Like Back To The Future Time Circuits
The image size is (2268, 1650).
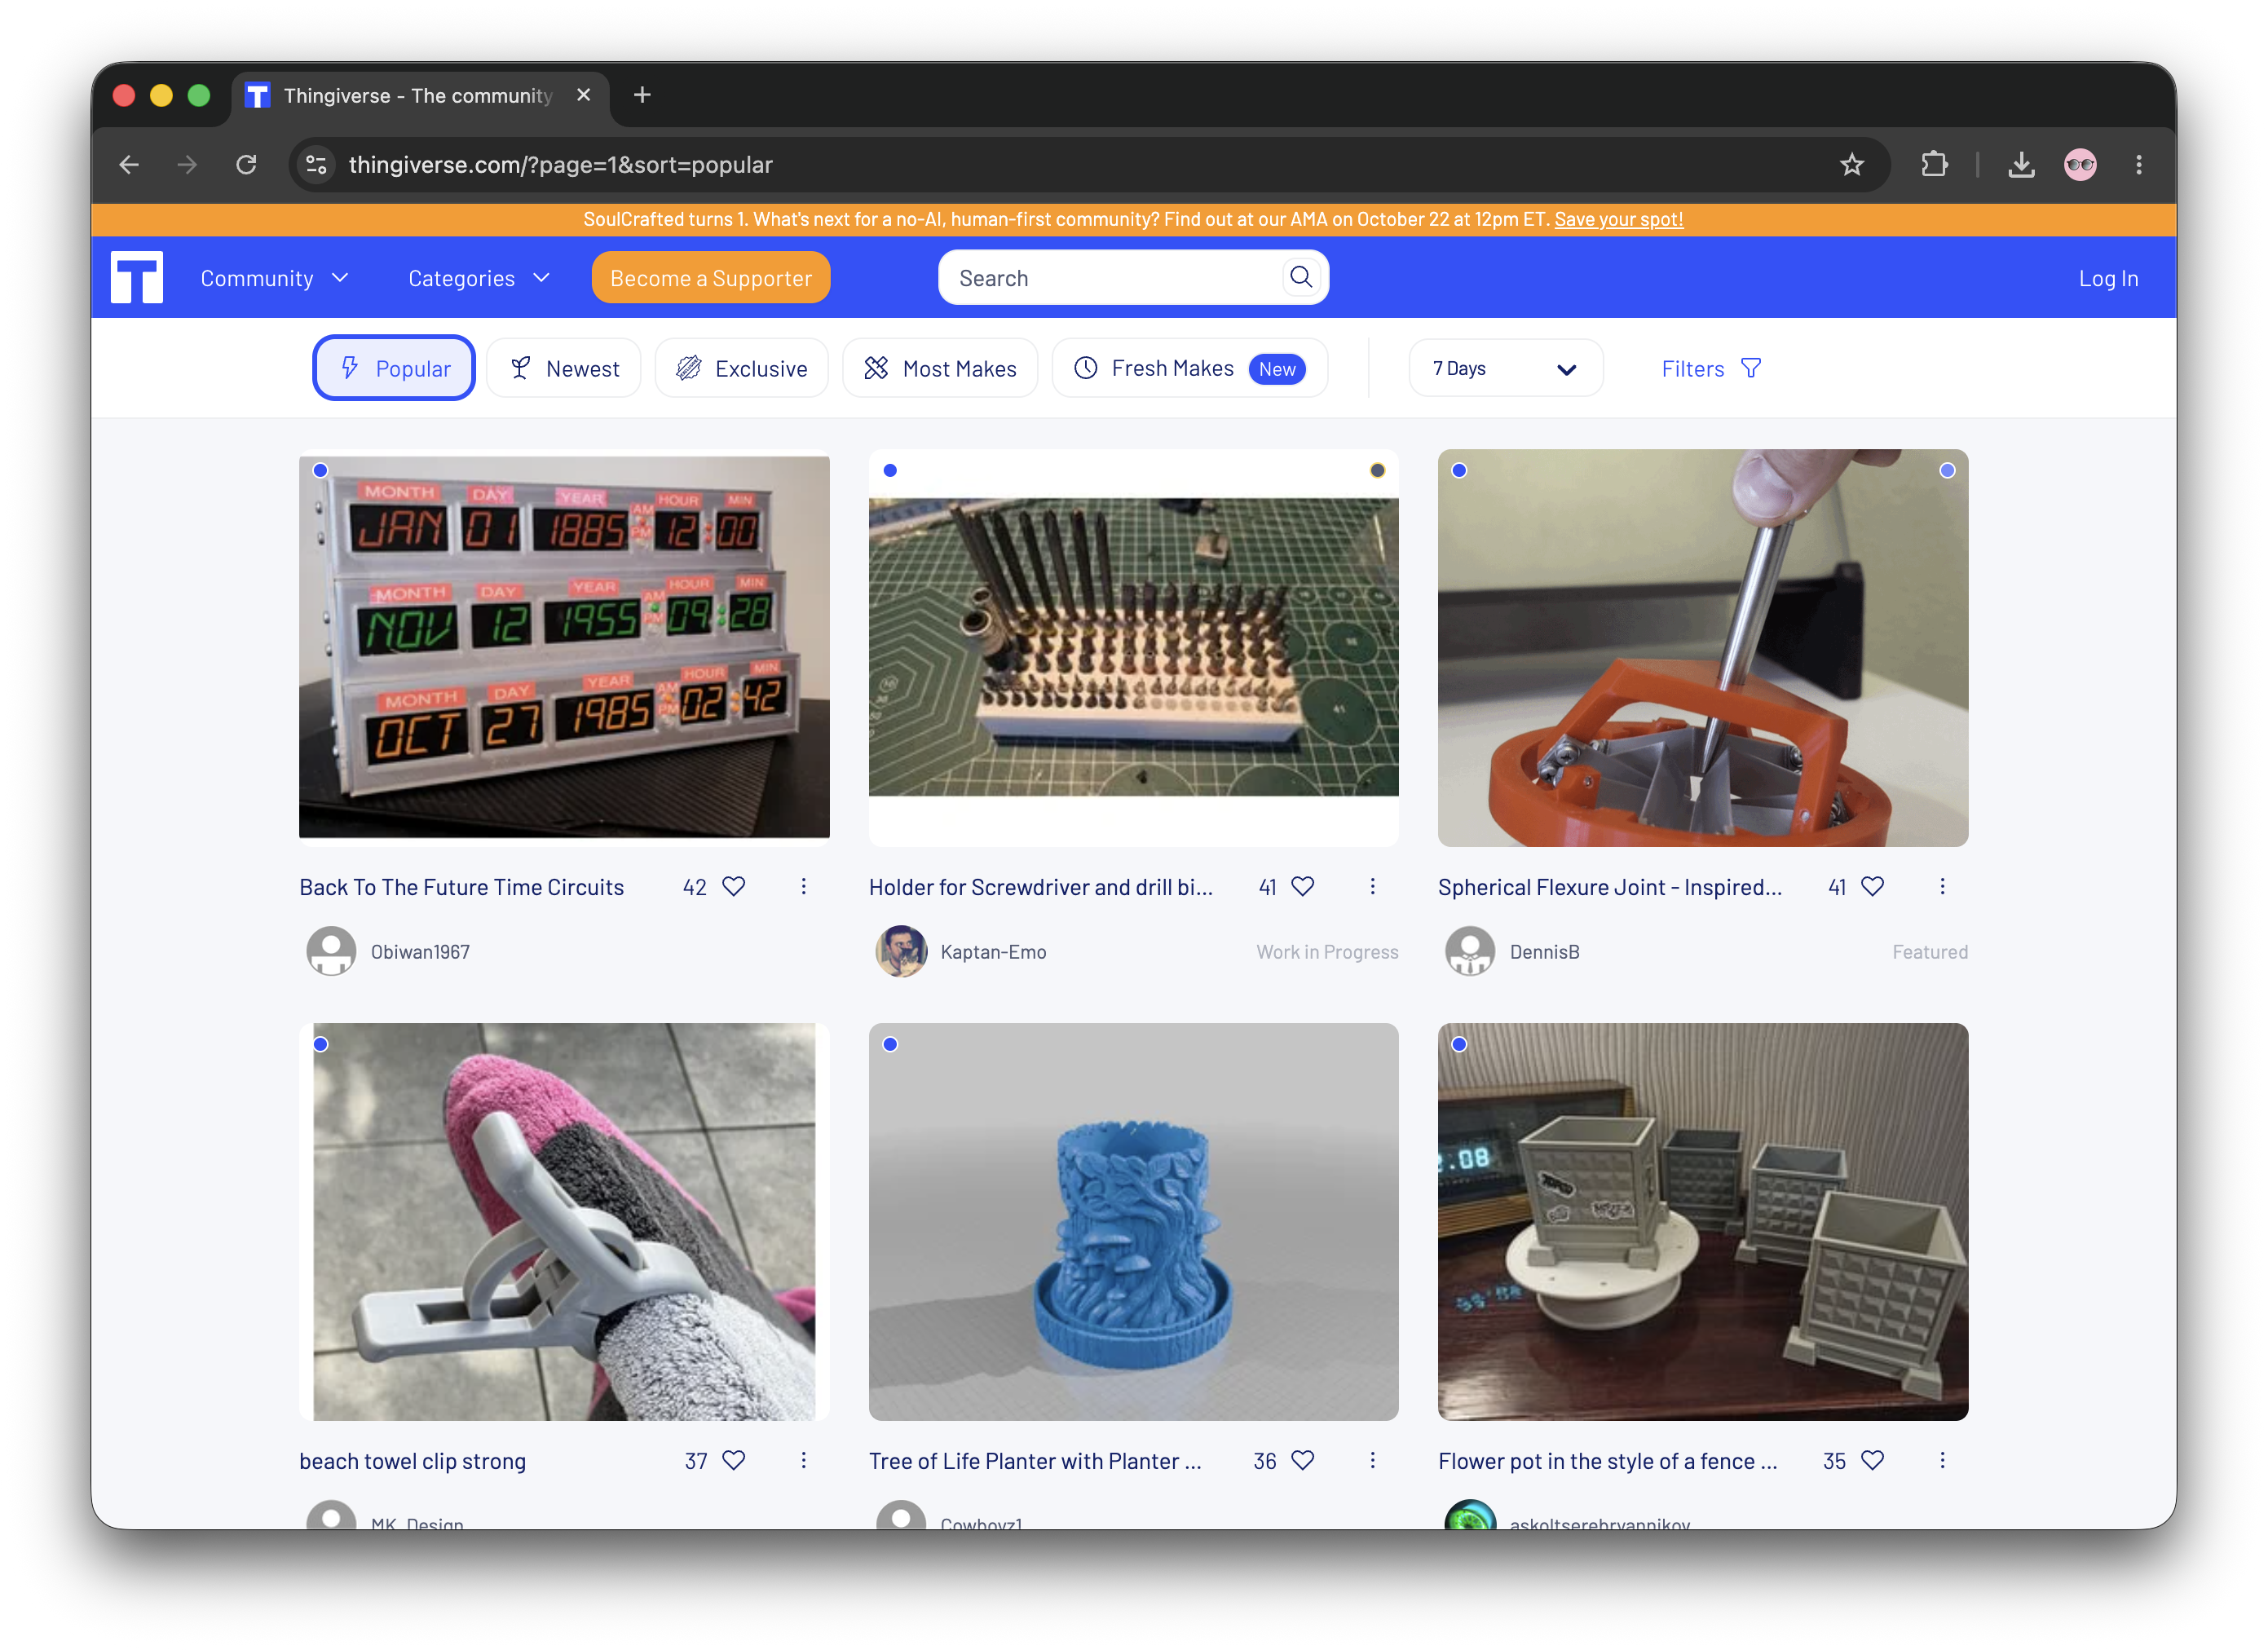pos(734,886)
